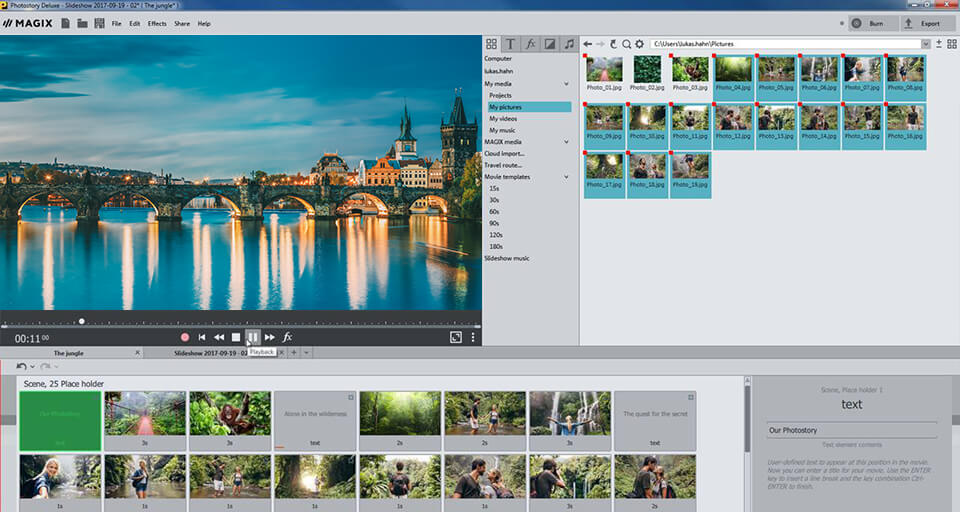Image resolution: width=960 pixels, height=512 pixels.
Task: Select thumbnail Photo_01.jpg
Action: [604, 74]
